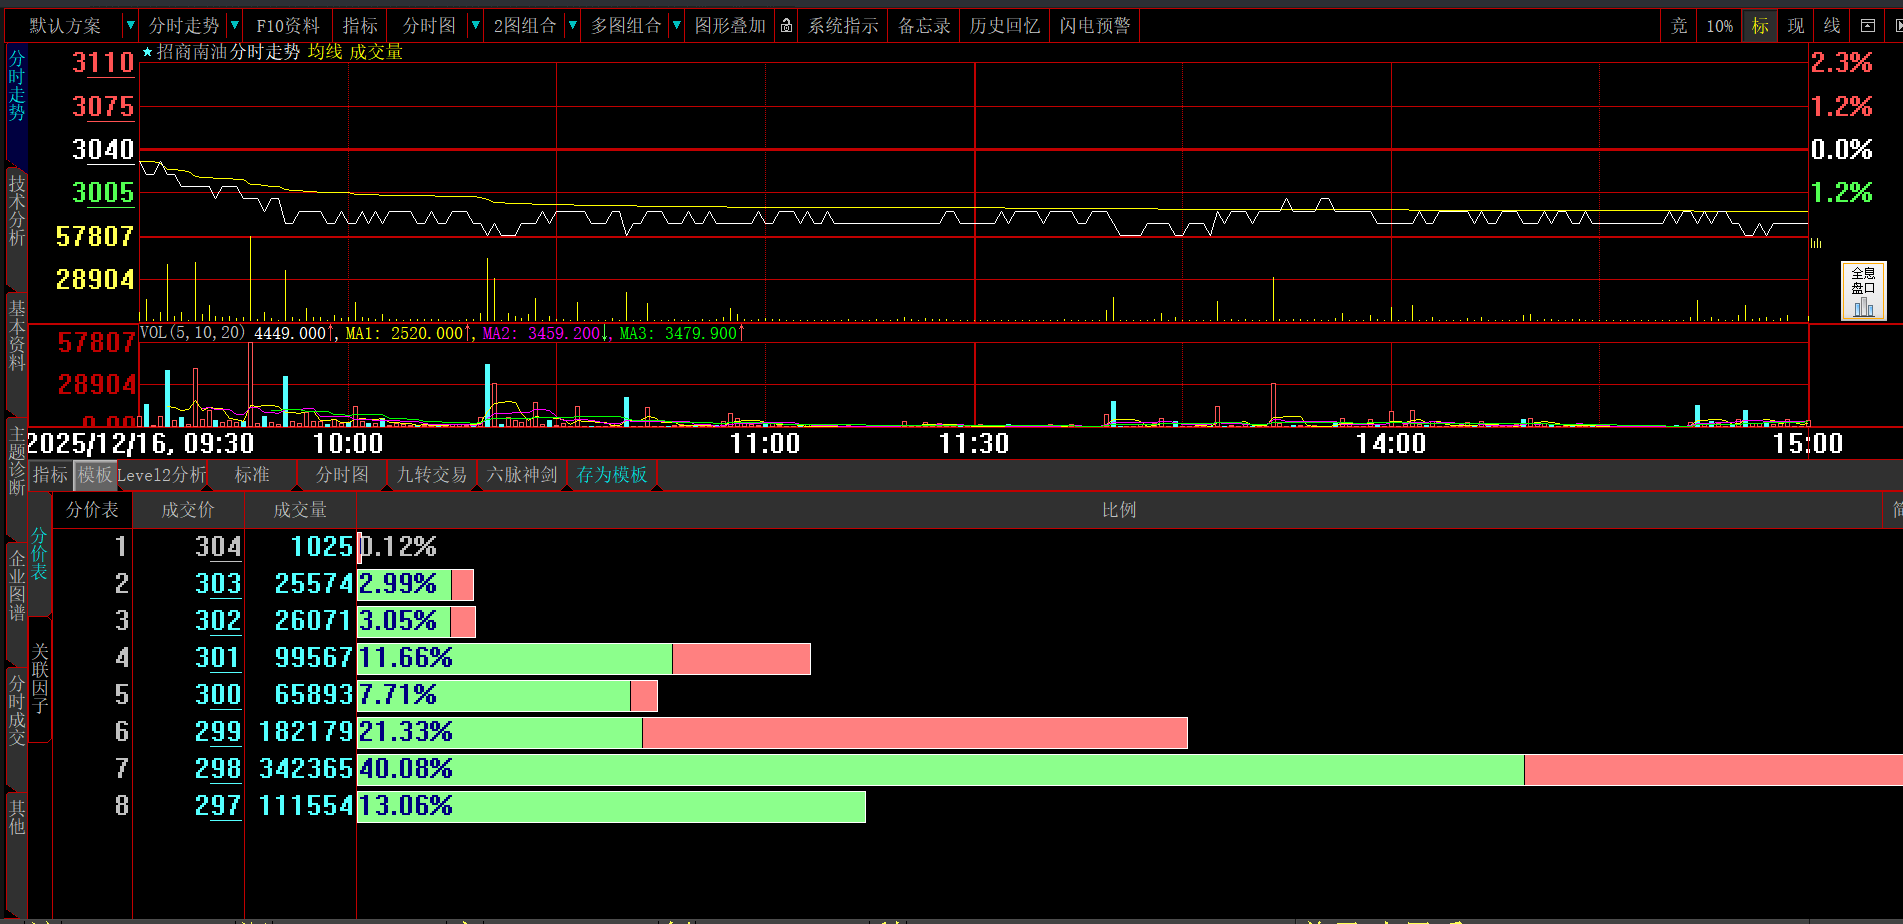Open F10资料 company information

288,26
